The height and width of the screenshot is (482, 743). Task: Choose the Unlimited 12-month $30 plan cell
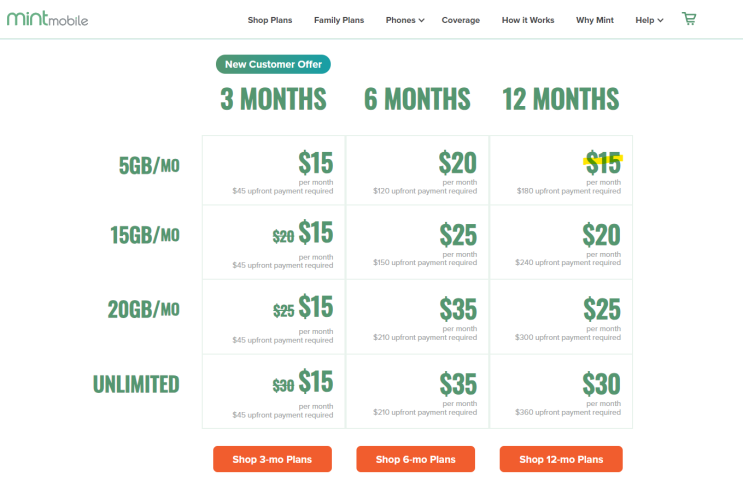[x=561, y=391]
